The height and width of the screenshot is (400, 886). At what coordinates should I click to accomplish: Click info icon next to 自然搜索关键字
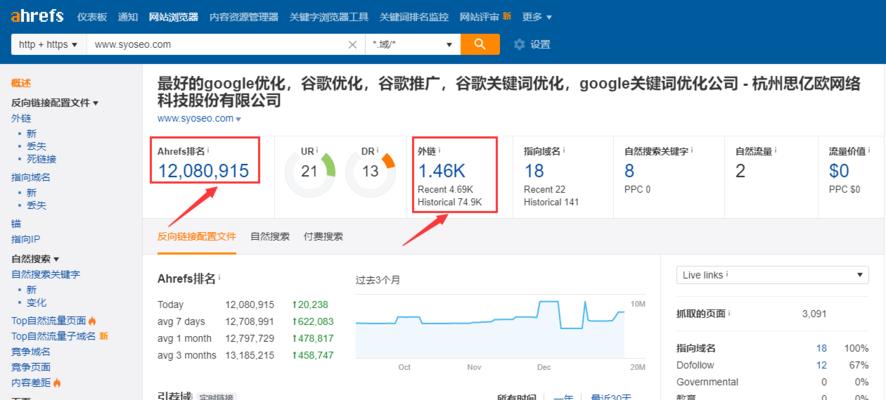pos(692,150)
